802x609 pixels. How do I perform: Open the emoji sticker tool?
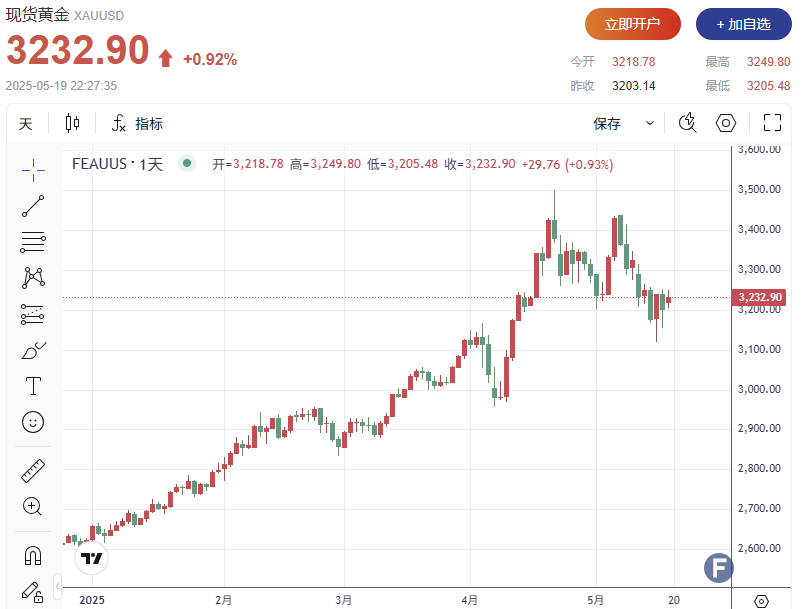tap(33, 422)
